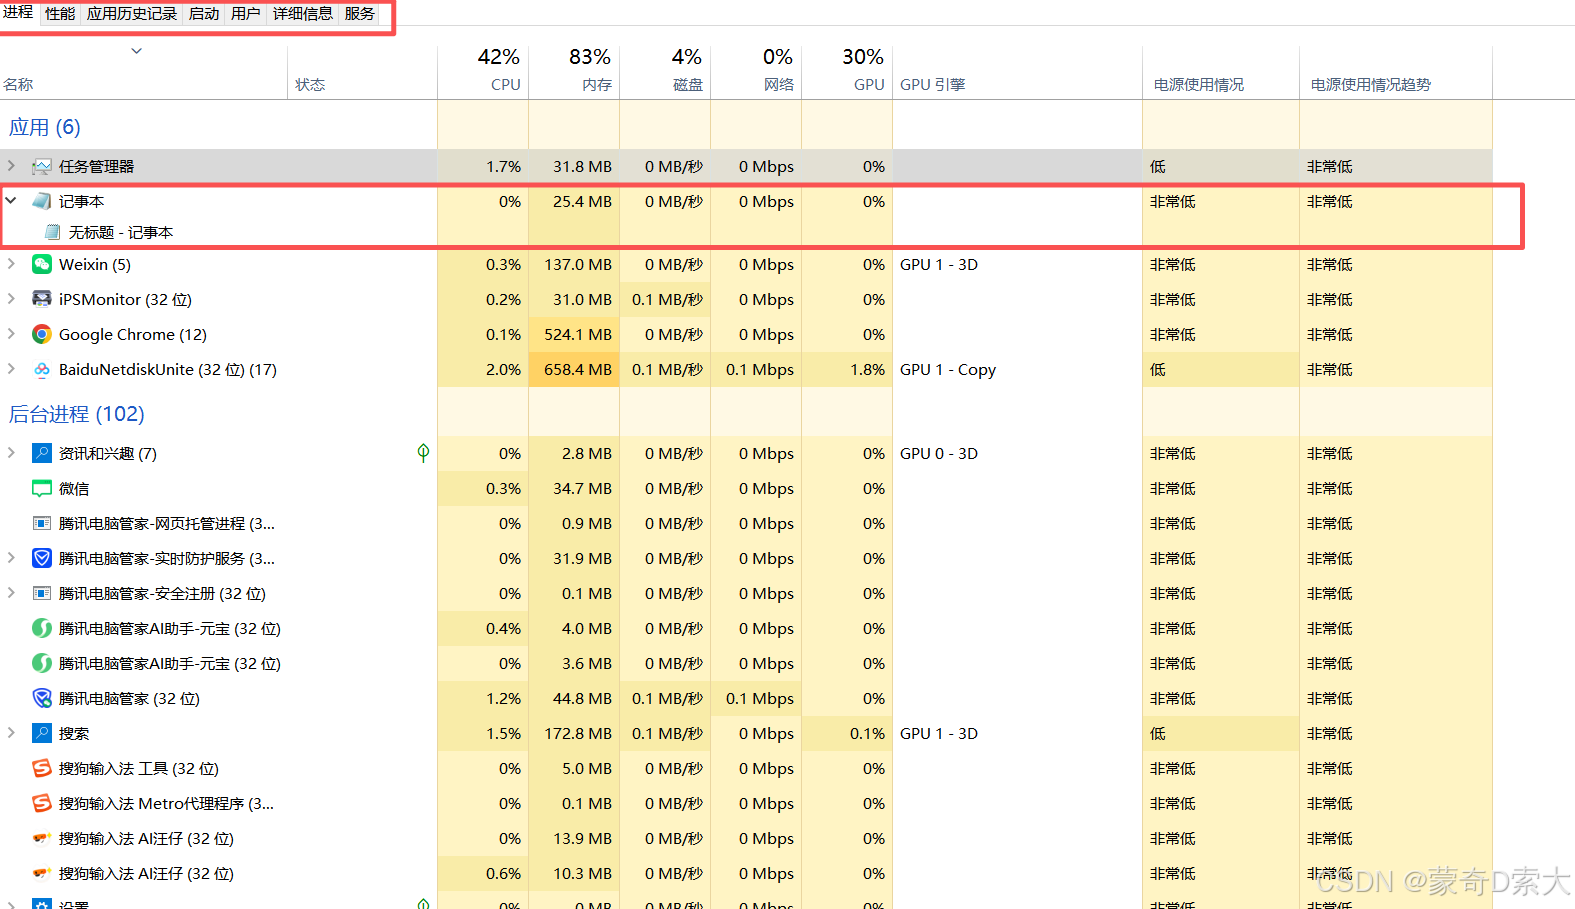
Task: Open the 应用历史记录 tab
Action: coord(132,14)
